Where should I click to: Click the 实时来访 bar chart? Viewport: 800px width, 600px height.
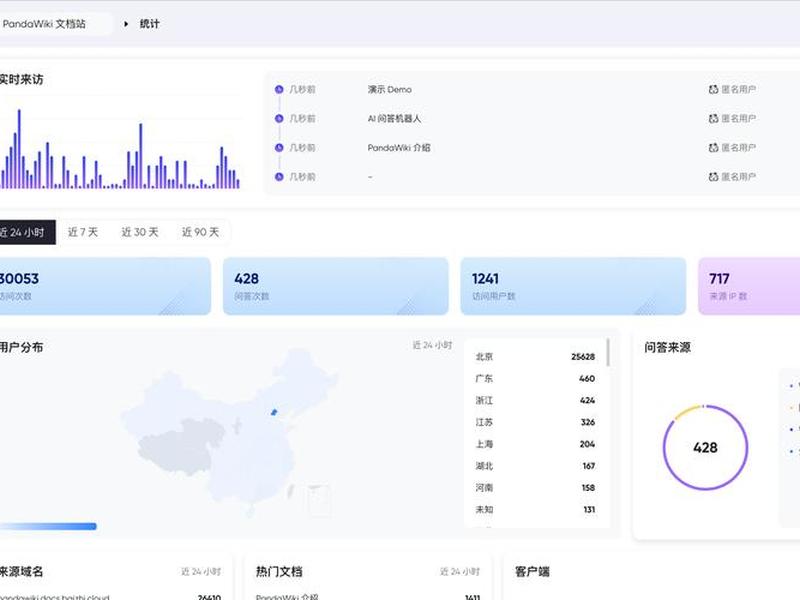[120, 149]
